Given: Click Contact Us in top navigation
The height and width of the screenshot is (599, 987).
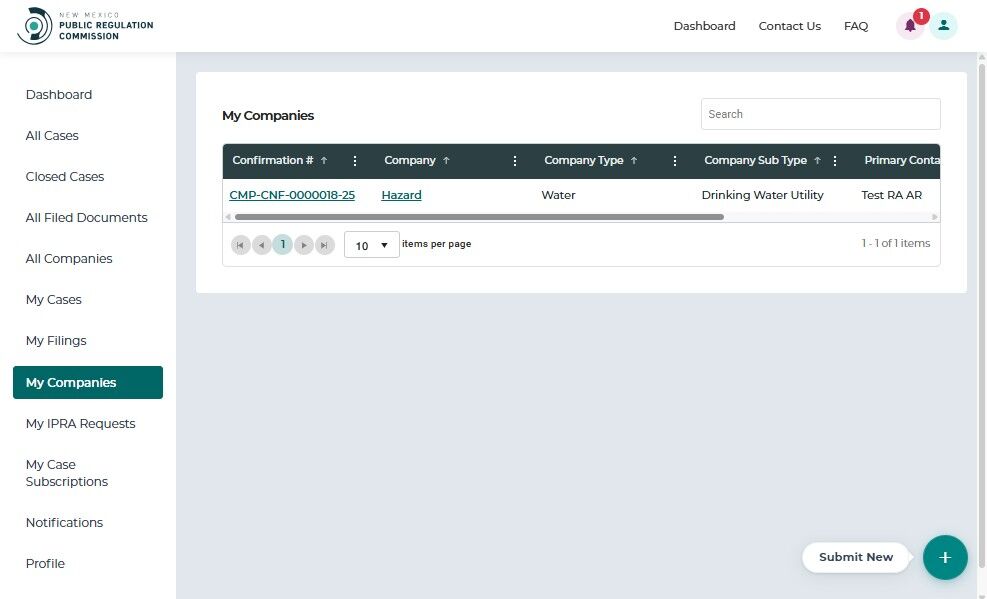Looking at the screenshot, I should point(789,26).
